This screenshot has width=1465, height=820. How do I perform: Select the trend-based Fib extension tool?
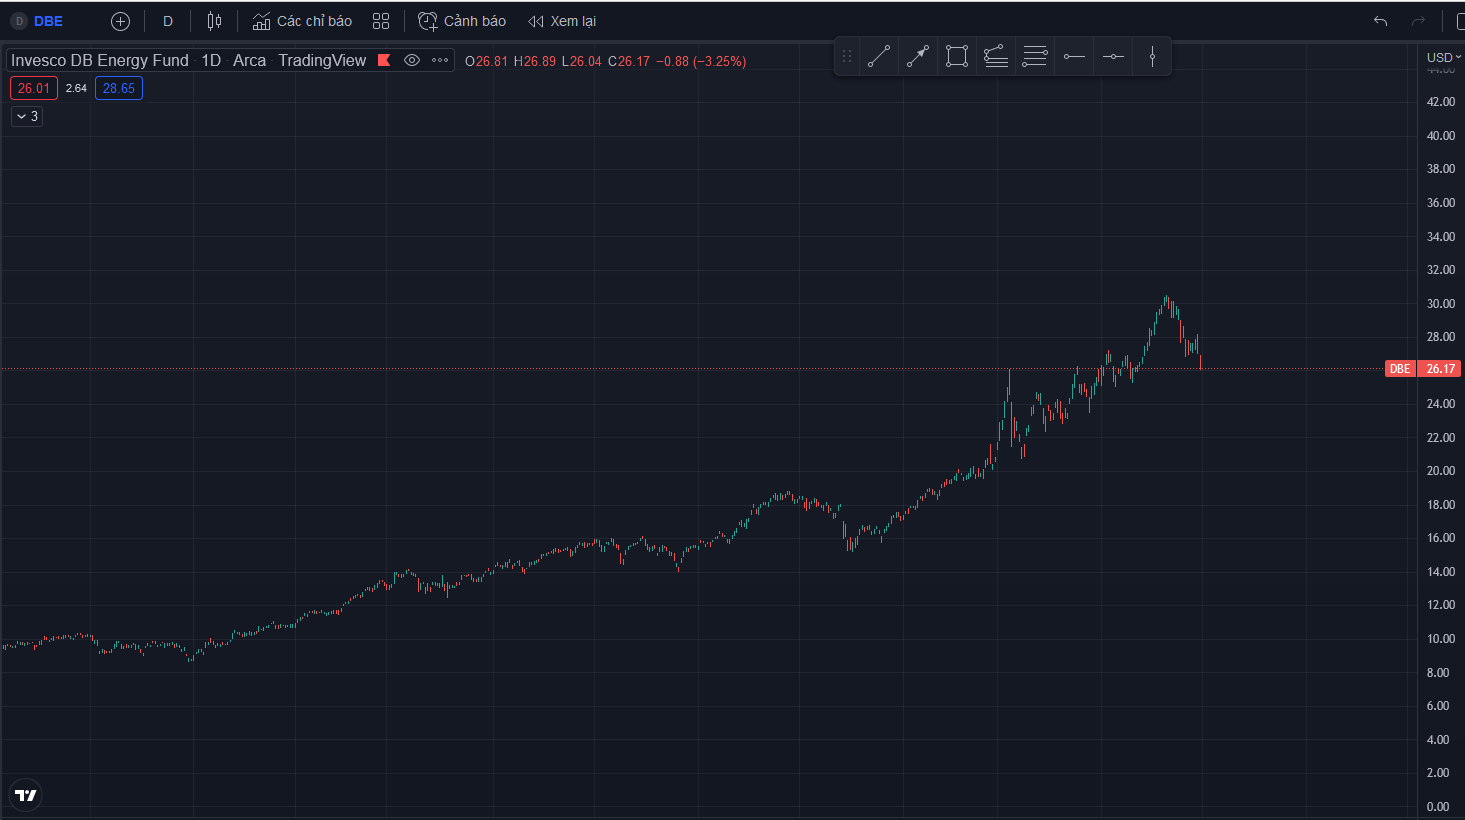[x=996, y=57]
